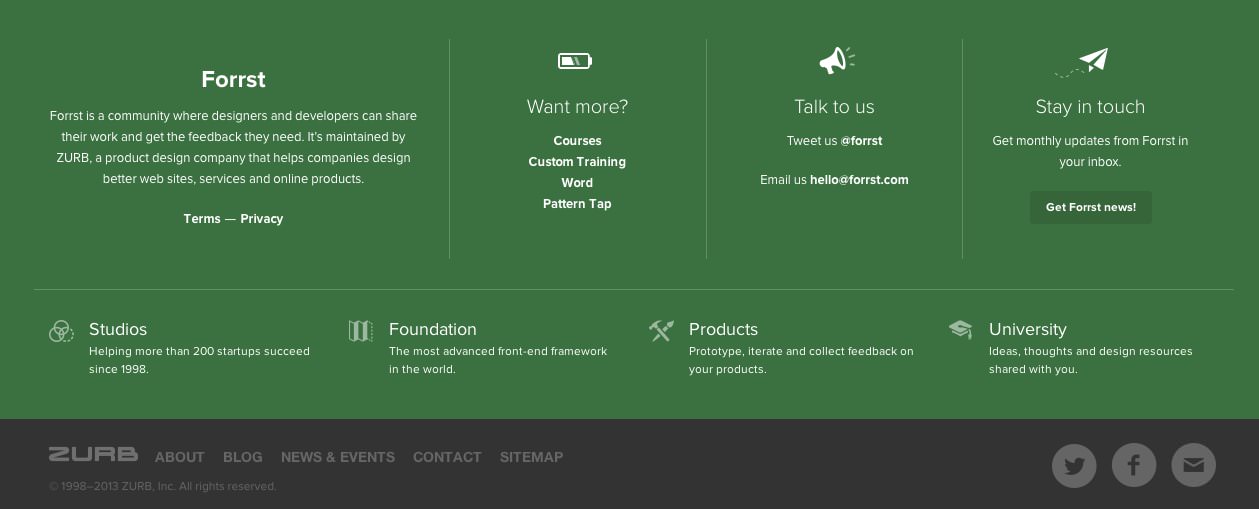Select ABOUT in the footer menu
Viewport: 1259px width, 509px height.
pos(180,457)
